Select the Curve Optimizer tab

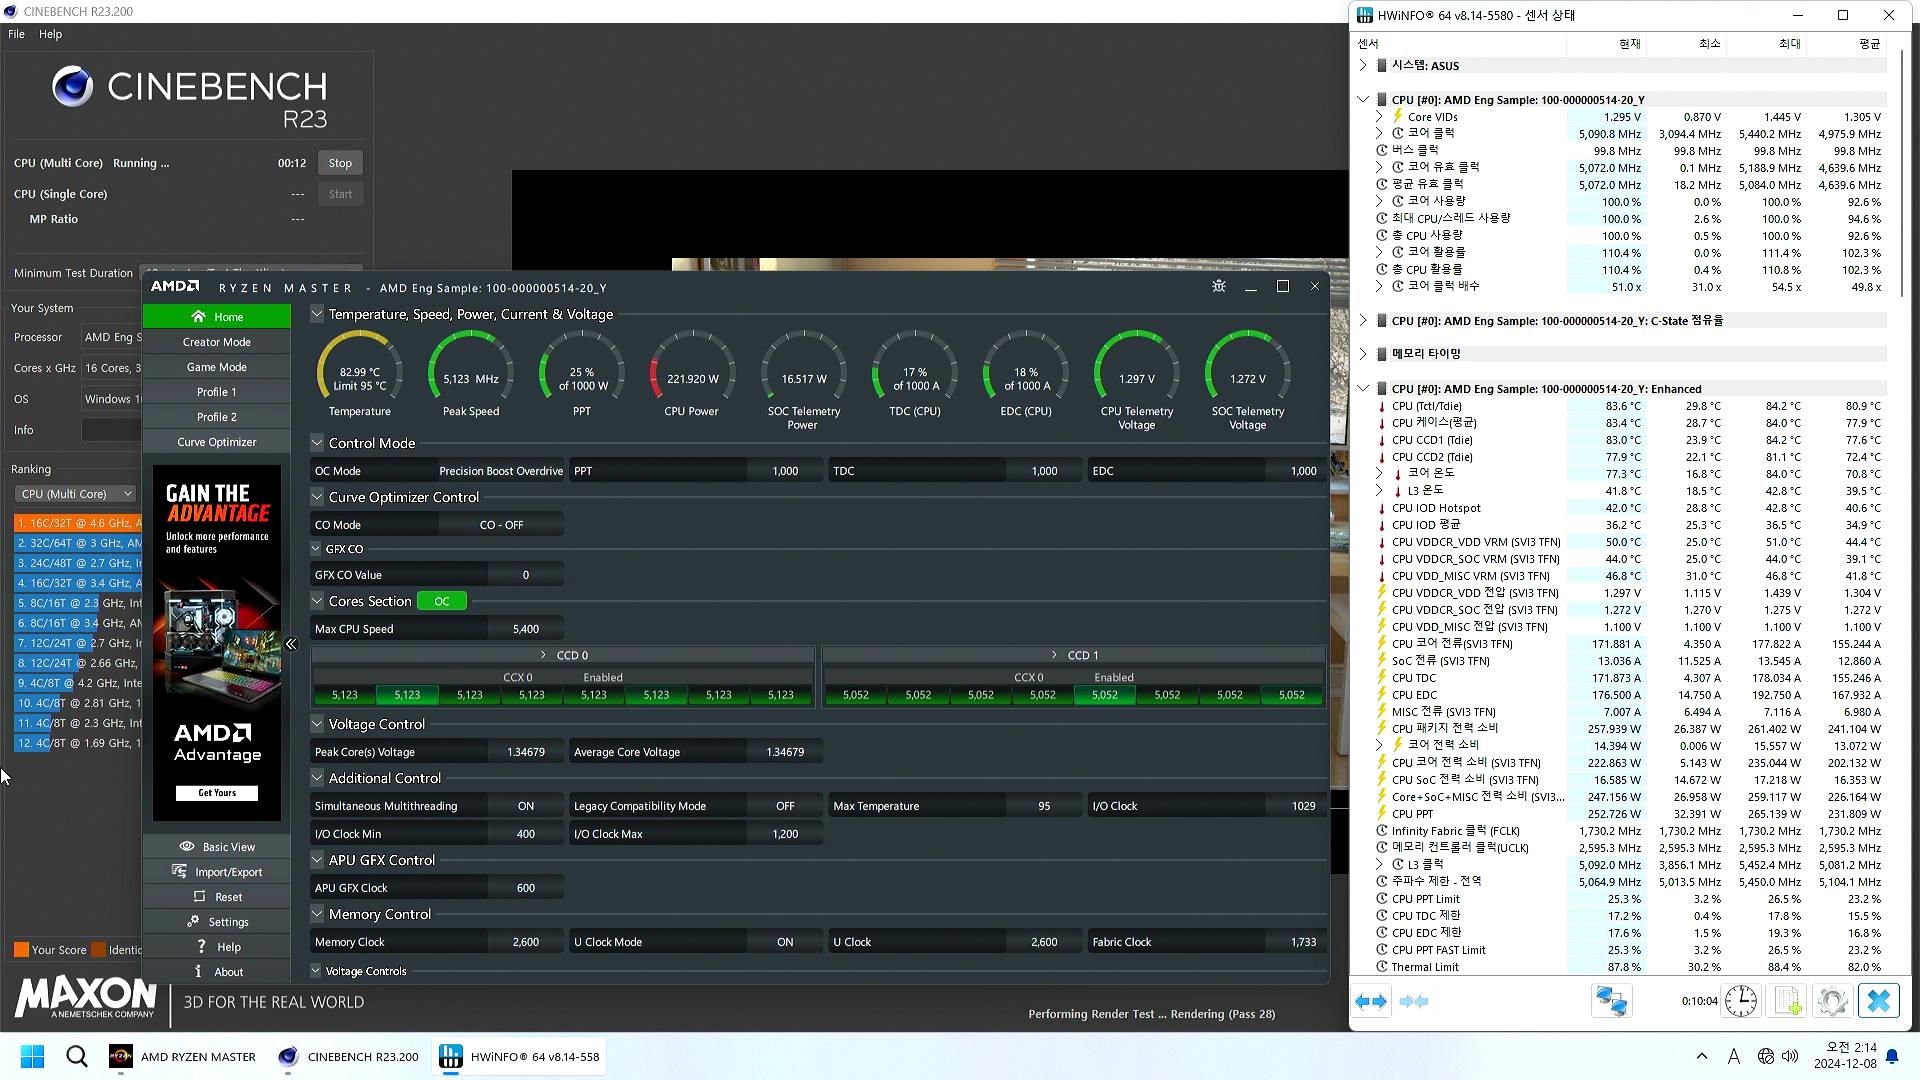217,442
